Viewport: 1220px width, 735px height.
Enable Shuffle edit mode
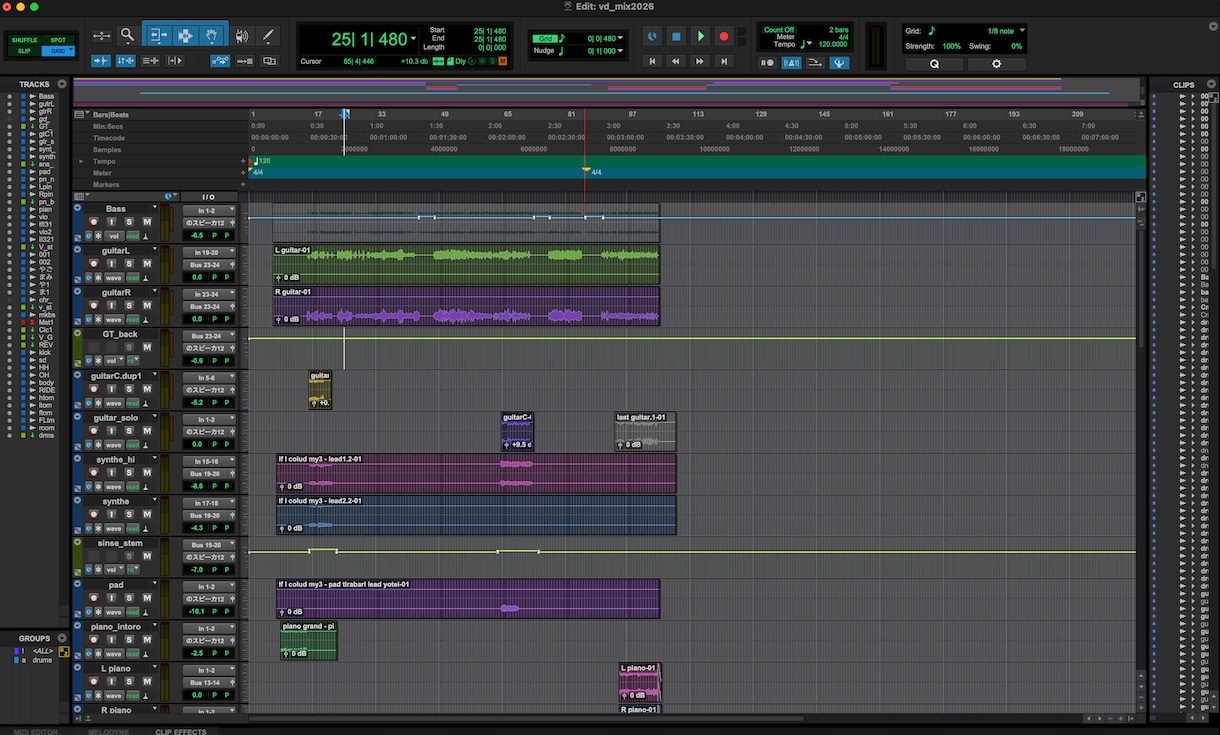click(25, 40)
